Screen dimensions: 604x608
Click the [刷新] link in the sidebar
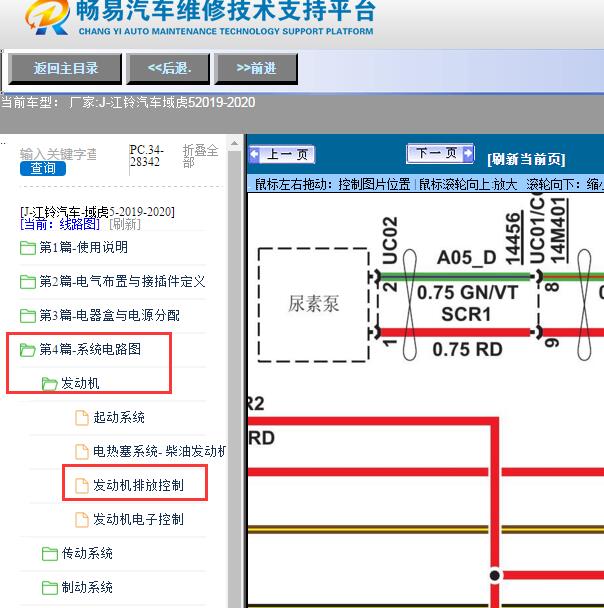(x=125, y=224)
